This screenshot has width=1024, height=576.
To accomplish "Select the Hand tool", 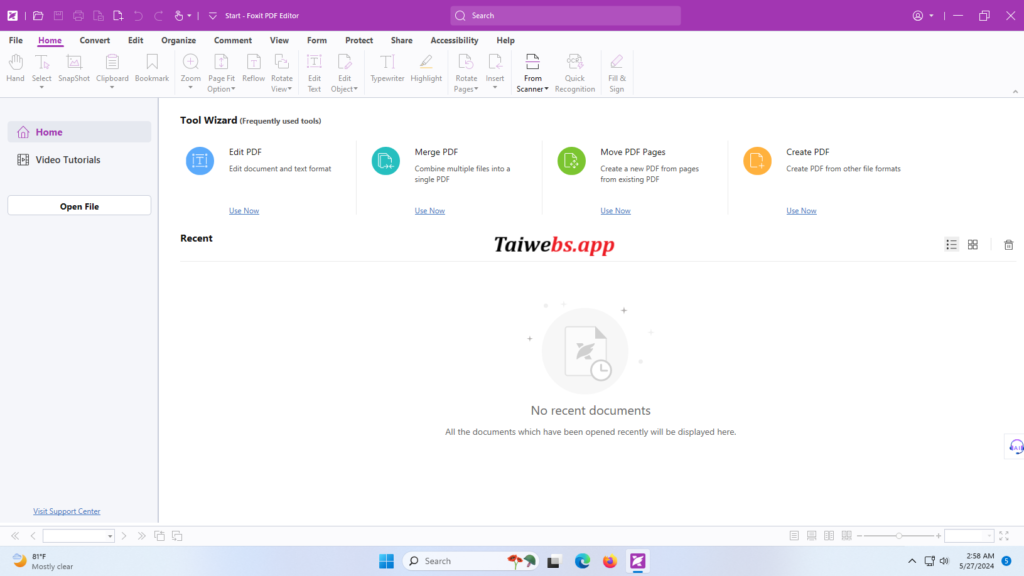I will (x=15, y=69).
